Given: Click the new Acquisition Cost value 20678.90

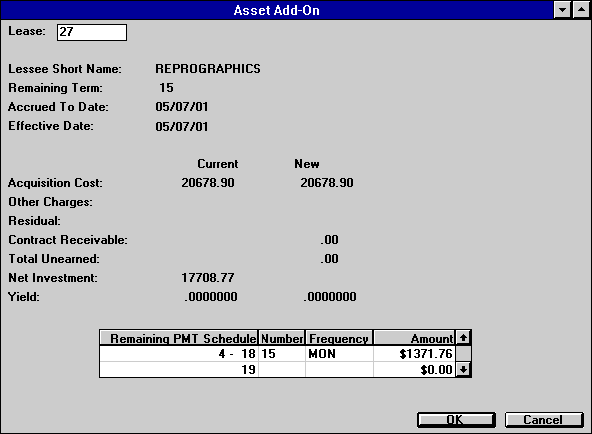Looking at the screenshot, I should click(327, 183).
